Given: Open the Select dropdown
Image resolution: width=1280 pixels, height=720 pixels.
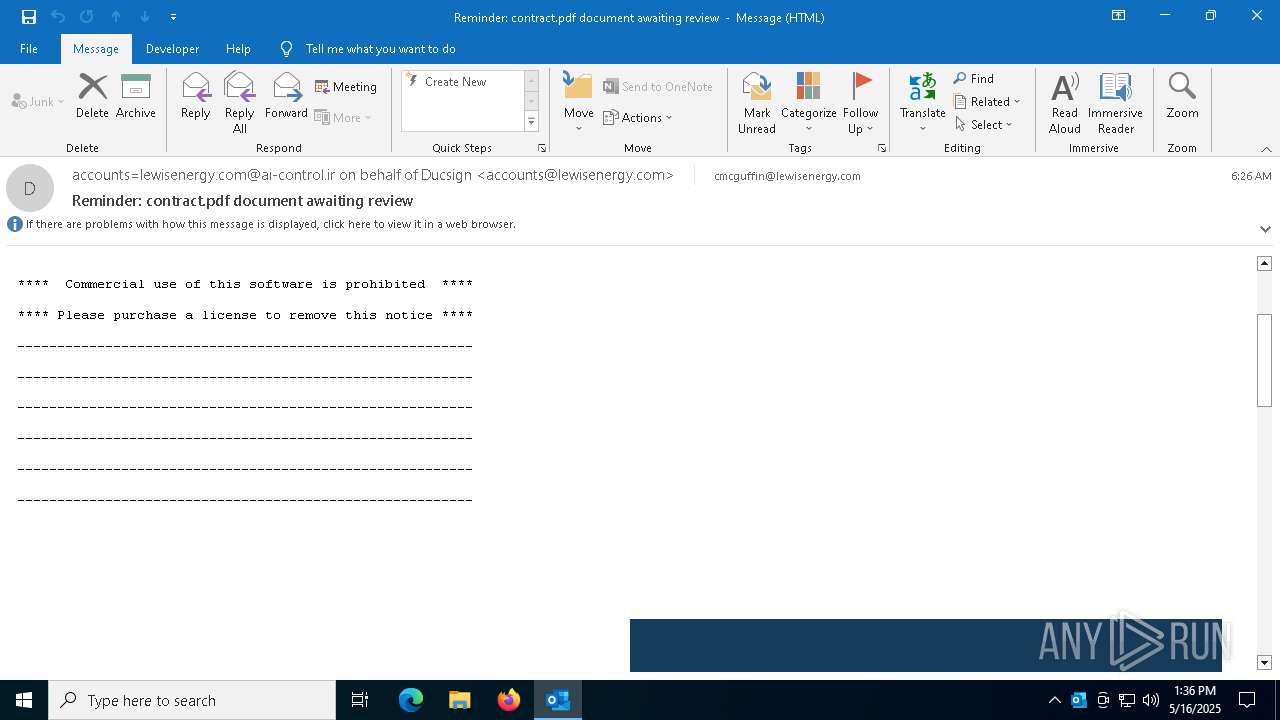Looking at the screenshot, I should pos(984,125).
